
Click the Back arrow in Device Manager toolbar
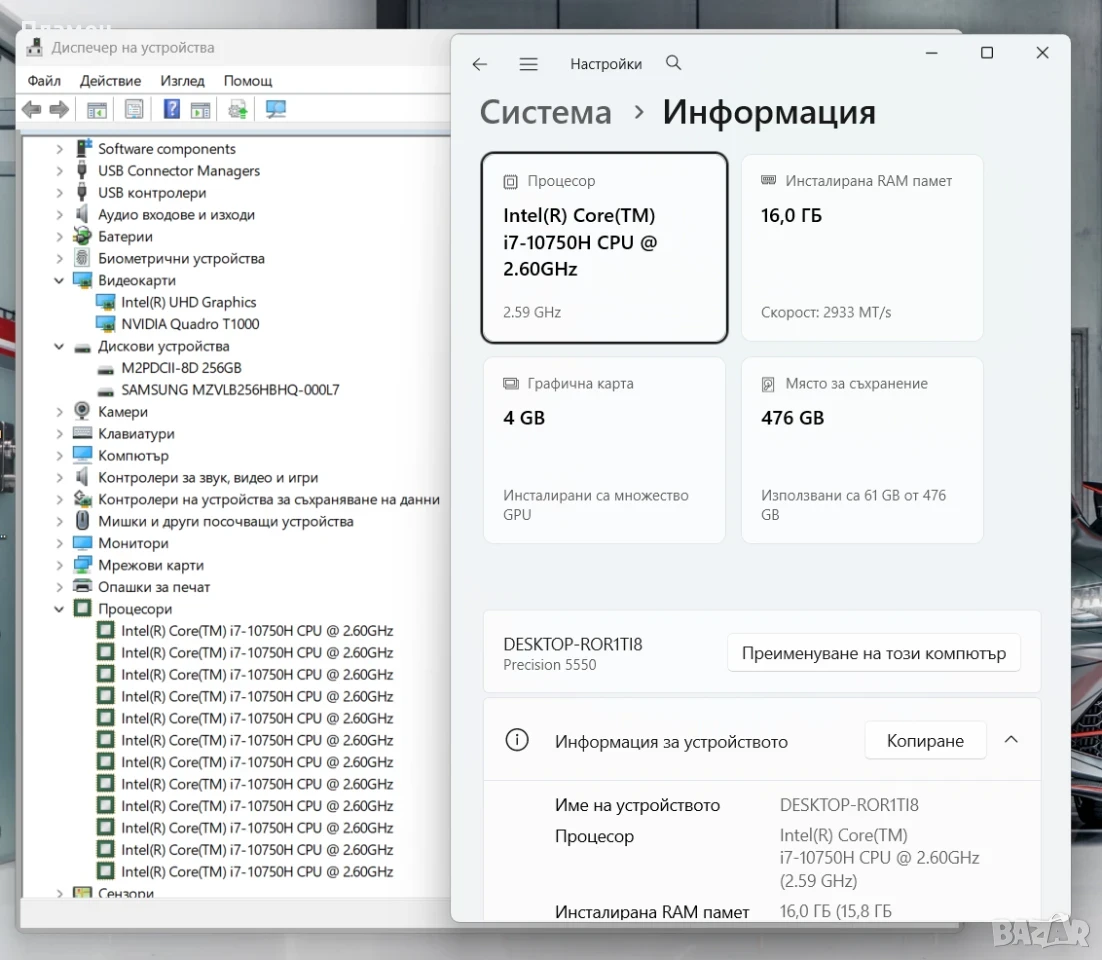32,109
